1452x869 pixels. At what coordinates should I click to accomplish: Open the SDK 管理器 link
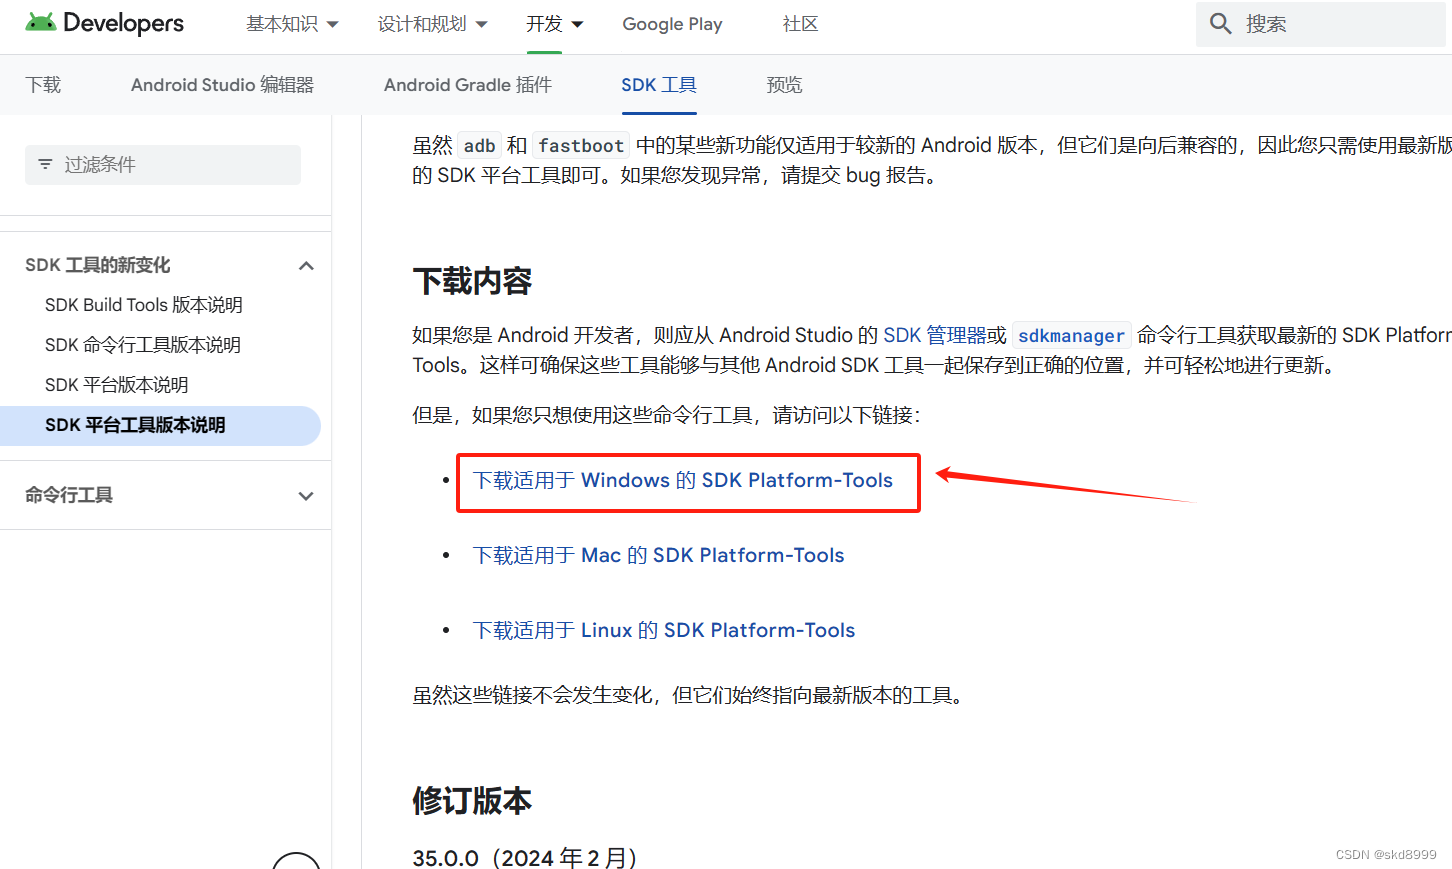(935, 335)
